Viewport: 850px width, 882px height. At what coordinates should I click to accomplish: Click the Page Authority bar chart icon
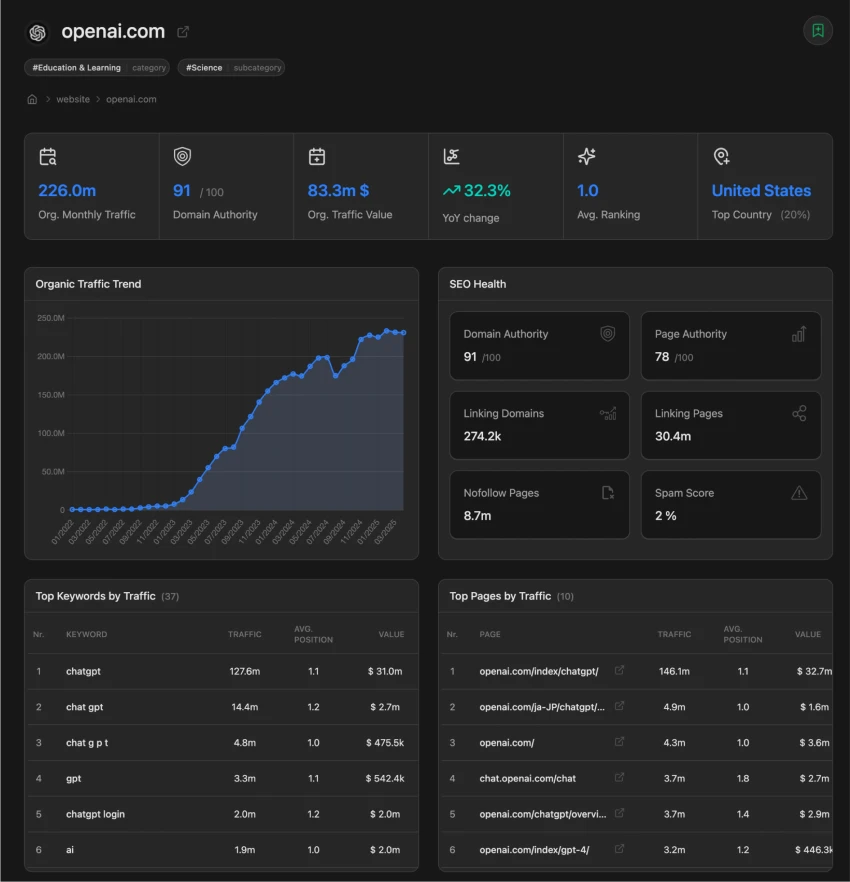pyautogui.click(x=799, y=334)
